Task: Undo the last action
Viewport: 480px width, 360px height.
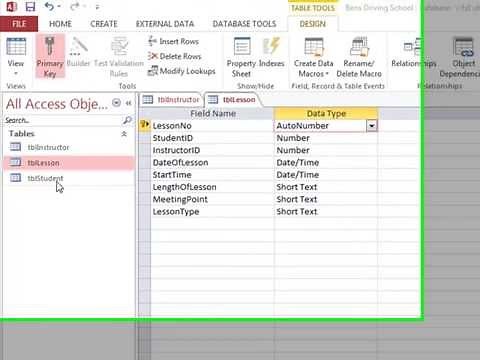Action: click(x=49, y=6)
